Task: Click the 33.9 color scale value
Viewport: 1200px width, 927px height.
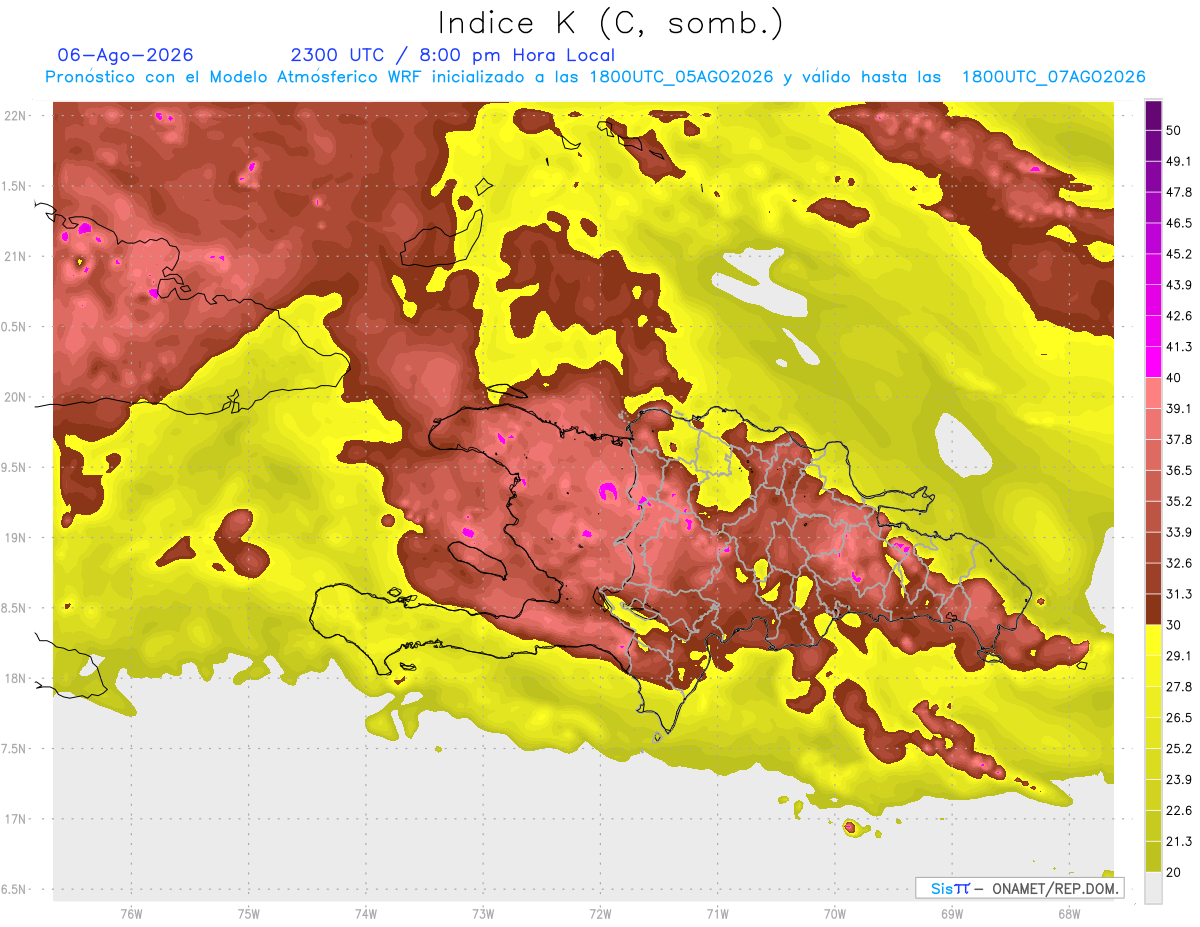Action: tap(1178, 532)
